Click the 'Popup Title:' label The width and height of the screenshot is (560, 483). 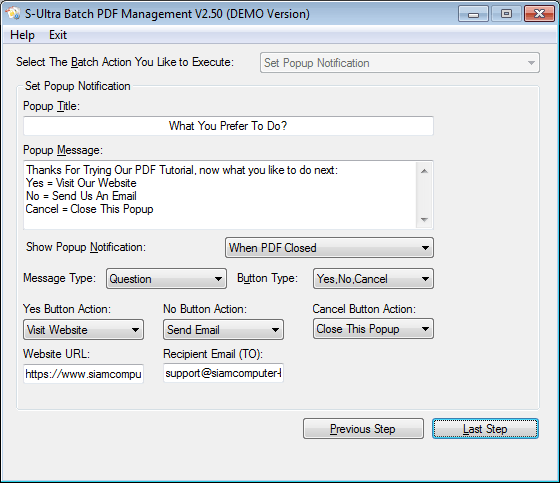pos(51,106)
